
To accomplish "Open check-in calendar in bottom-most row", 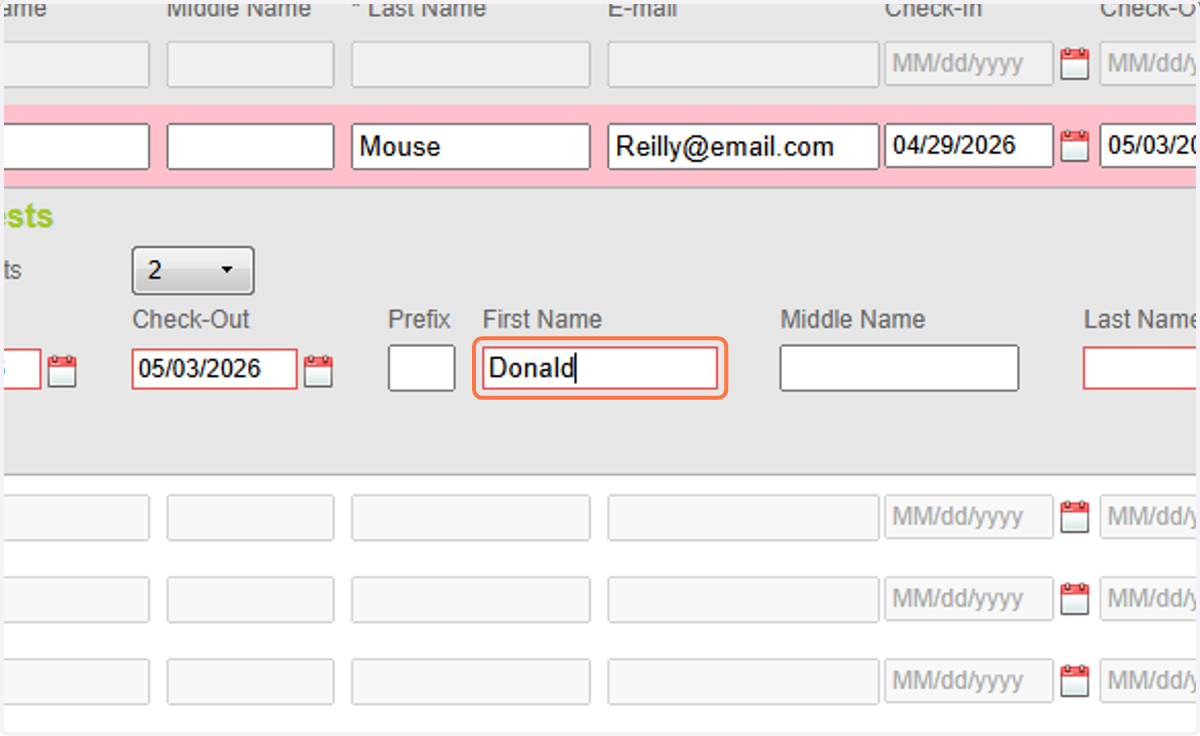I will point(1074,681).
